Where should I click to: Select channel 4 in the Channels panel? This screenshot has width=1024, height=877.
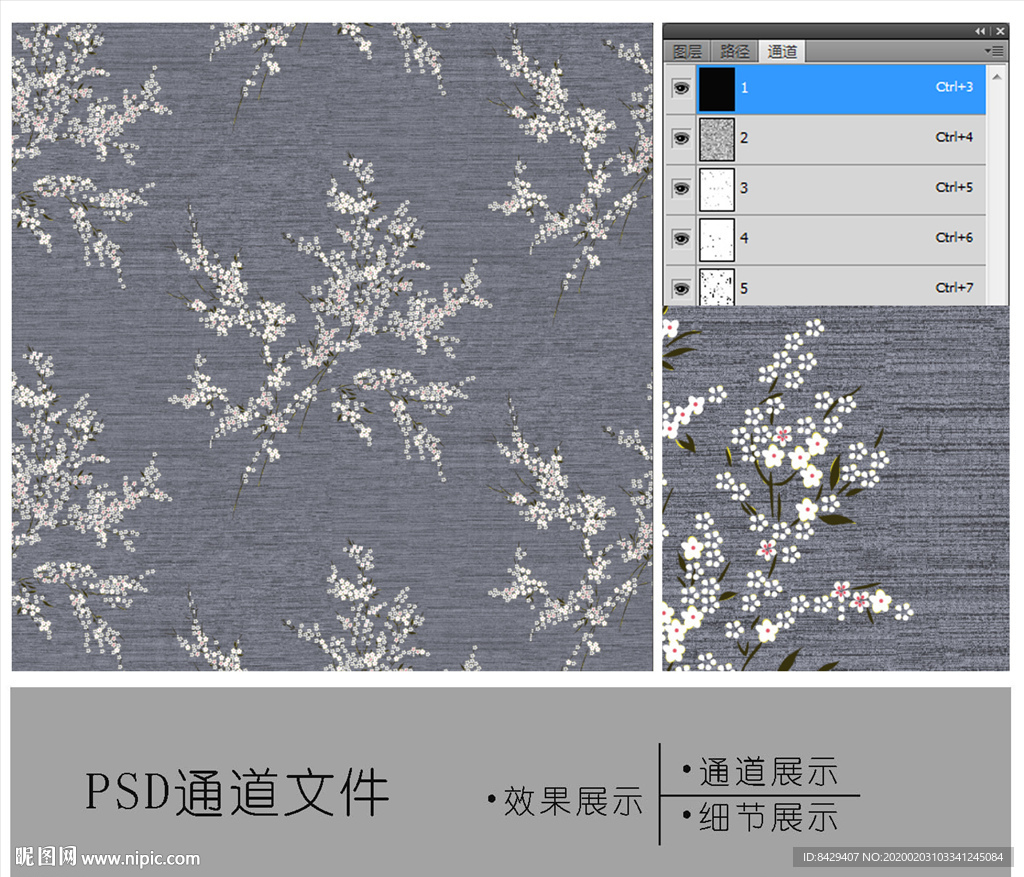pyautogui.click(x=860, y=238)
